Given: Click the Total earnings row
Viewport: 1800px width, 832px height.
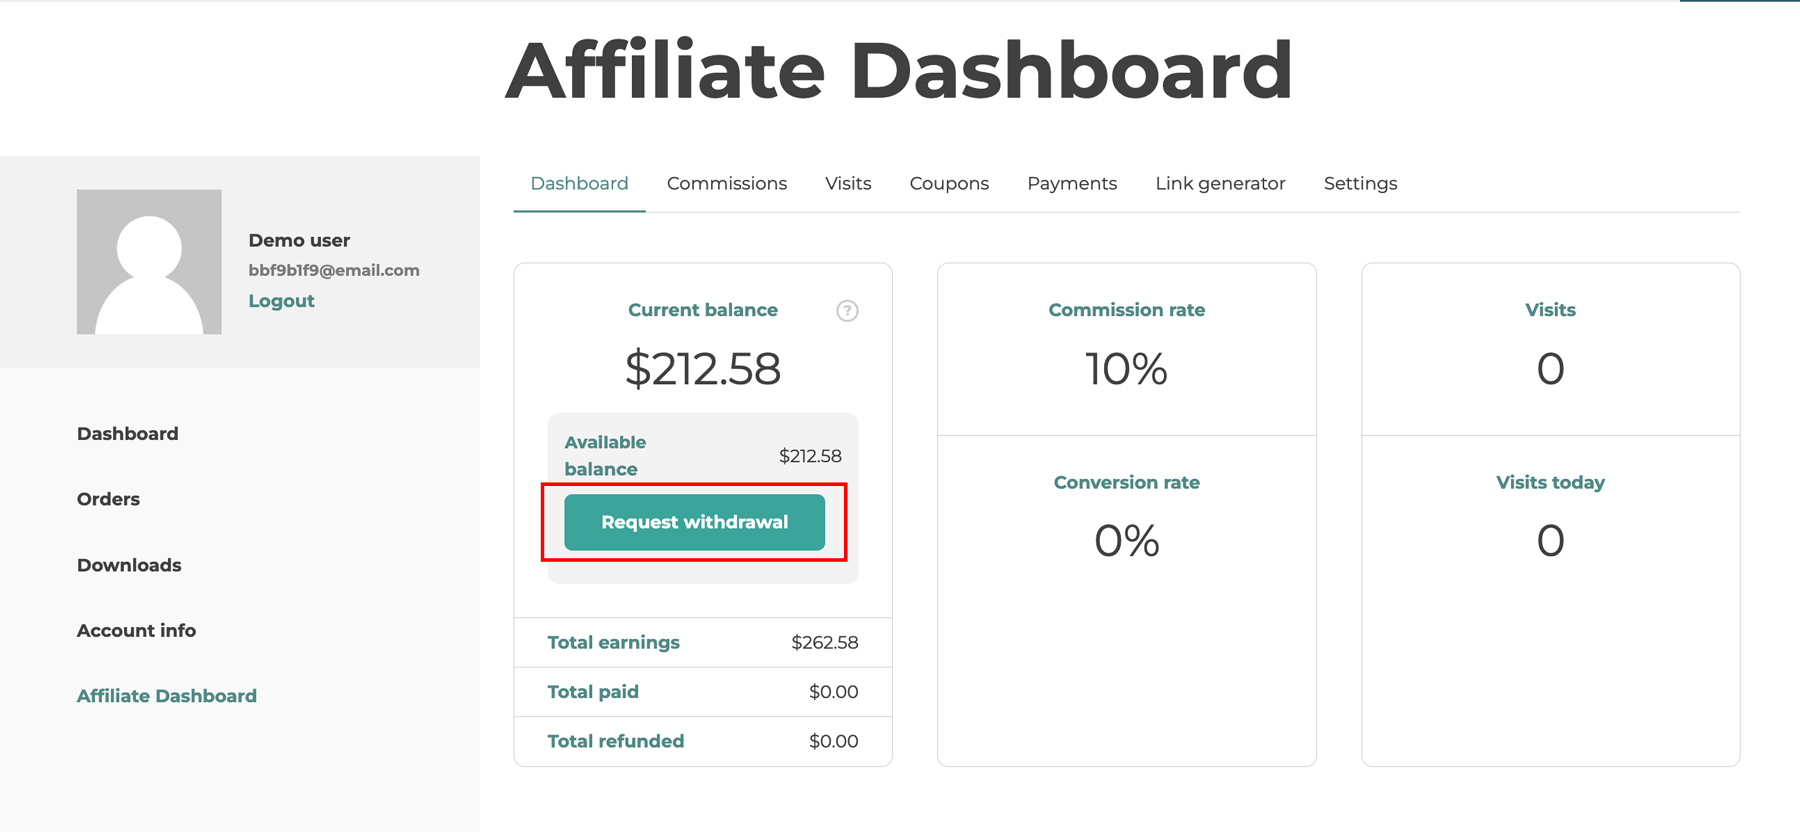Looking at the screenshot, I should [703, 643].
